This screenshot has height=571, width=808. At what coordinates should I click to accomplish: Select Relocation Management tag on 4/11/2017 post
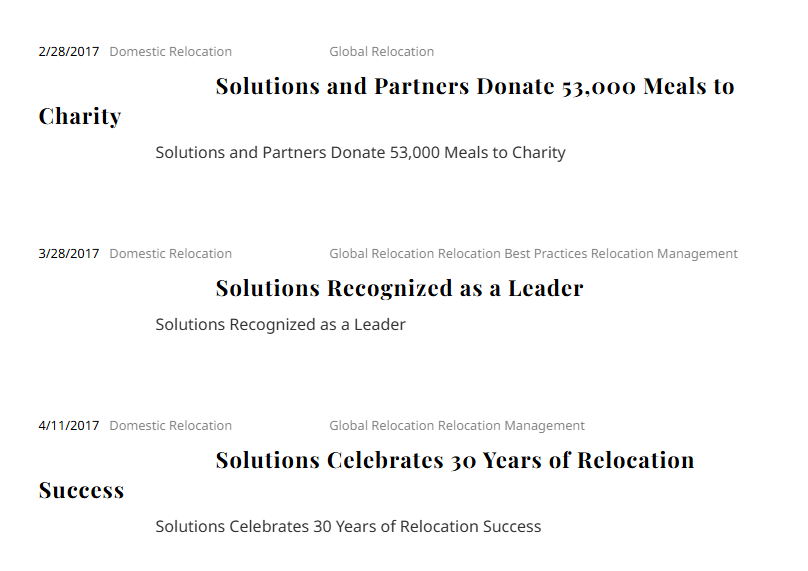[511, 426]
